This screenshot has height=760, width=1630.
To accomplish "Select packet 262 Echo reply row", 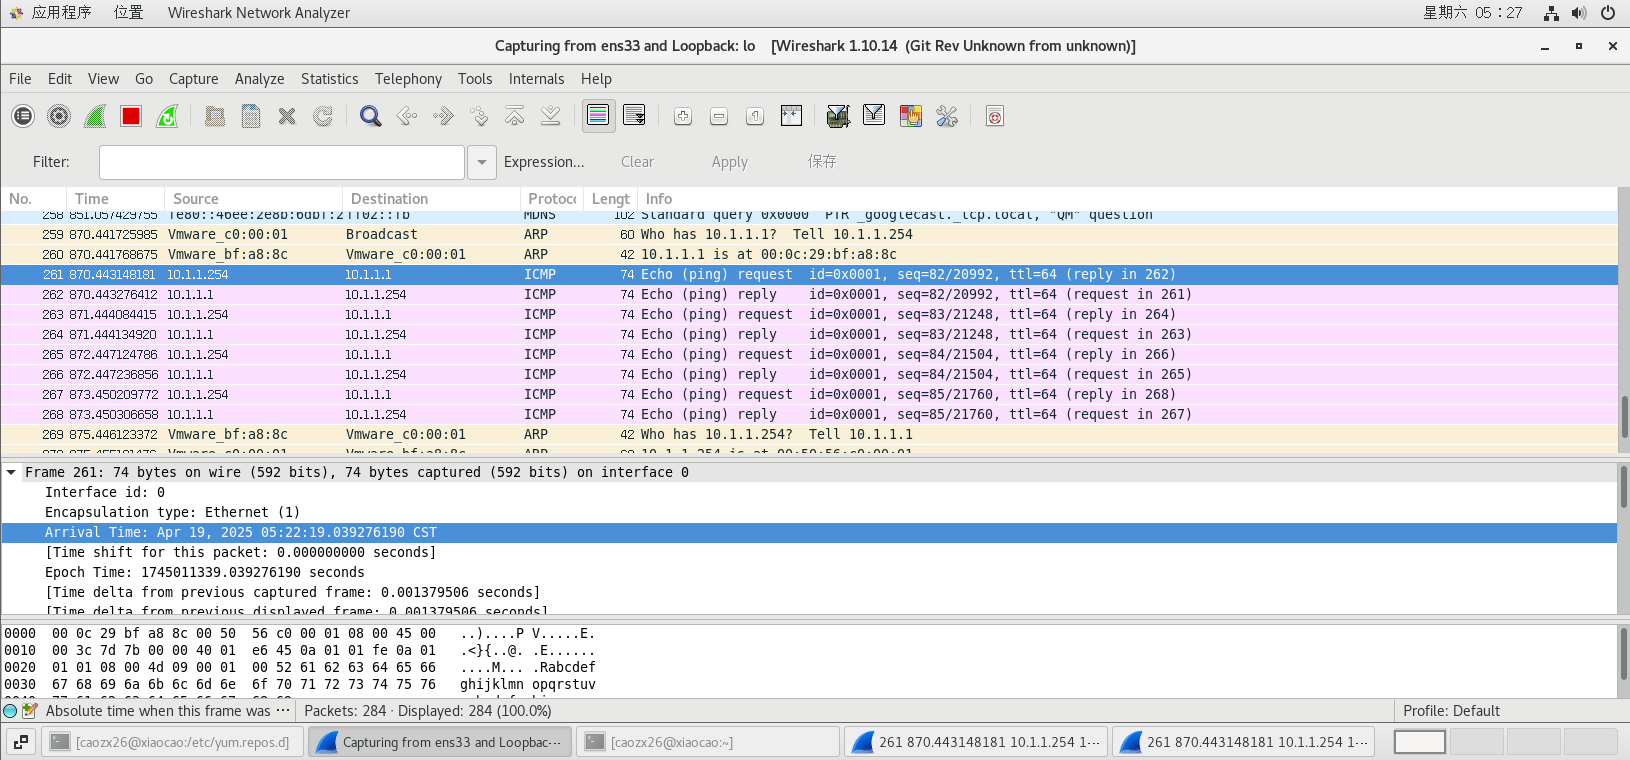I will pos(809,294).
